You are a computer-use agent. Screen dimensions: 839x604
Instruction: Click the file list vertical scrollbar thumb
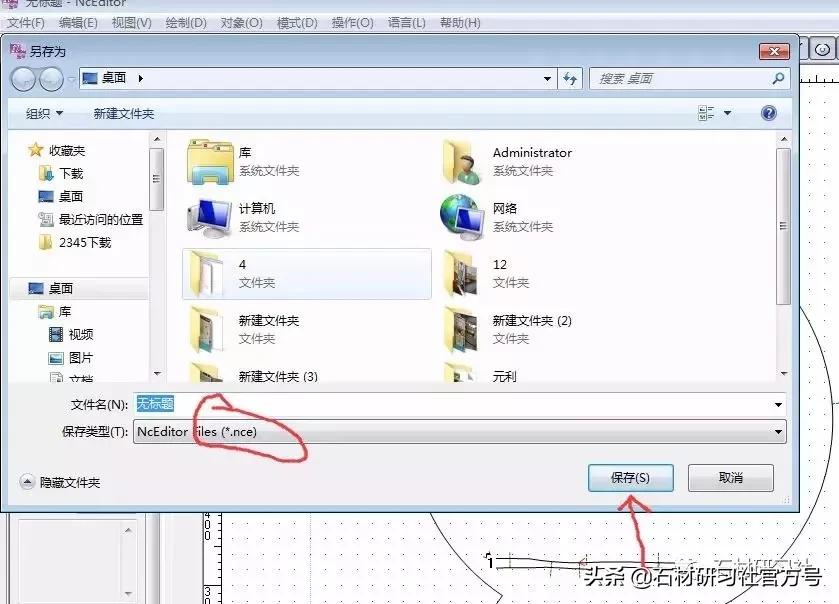tap(783, 226)
